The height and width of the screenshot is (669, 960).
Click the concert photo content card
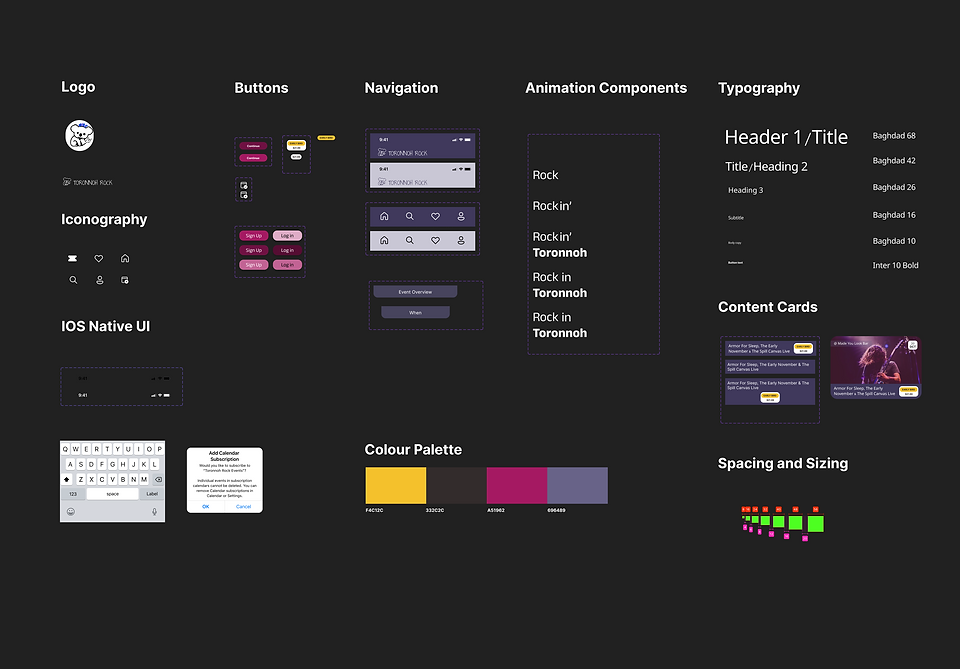click(874, 367)
